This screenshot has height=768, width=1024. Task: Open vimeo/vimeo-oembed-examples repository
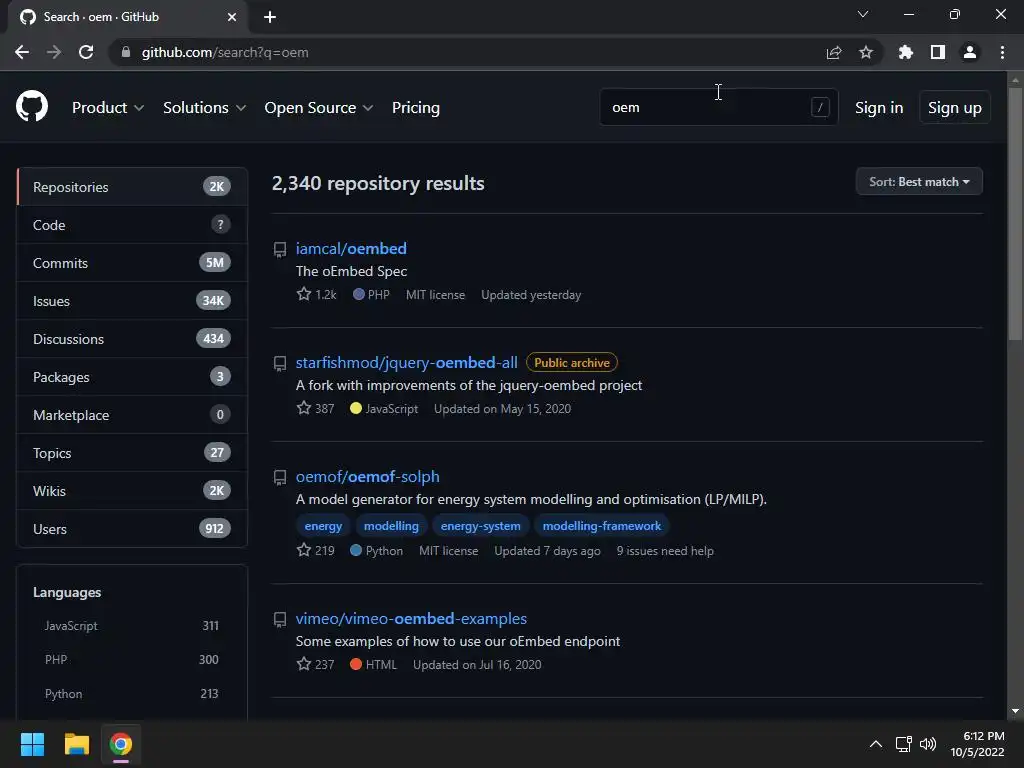[411, 618]
